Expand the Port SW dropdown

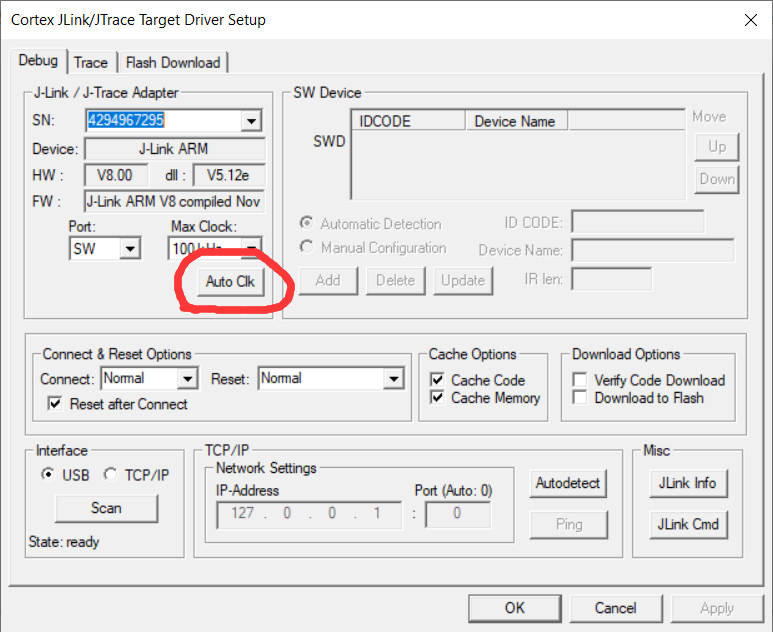click(x=130, y=248)
